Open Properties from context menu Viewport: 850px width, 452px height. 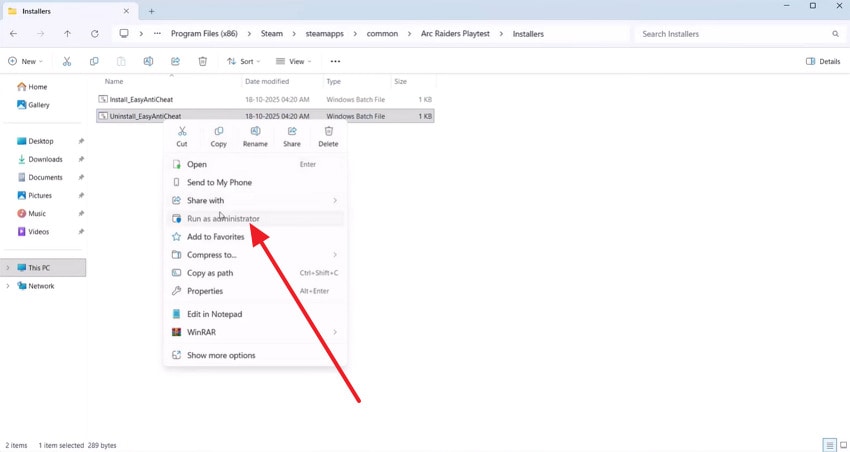(255, 291)
